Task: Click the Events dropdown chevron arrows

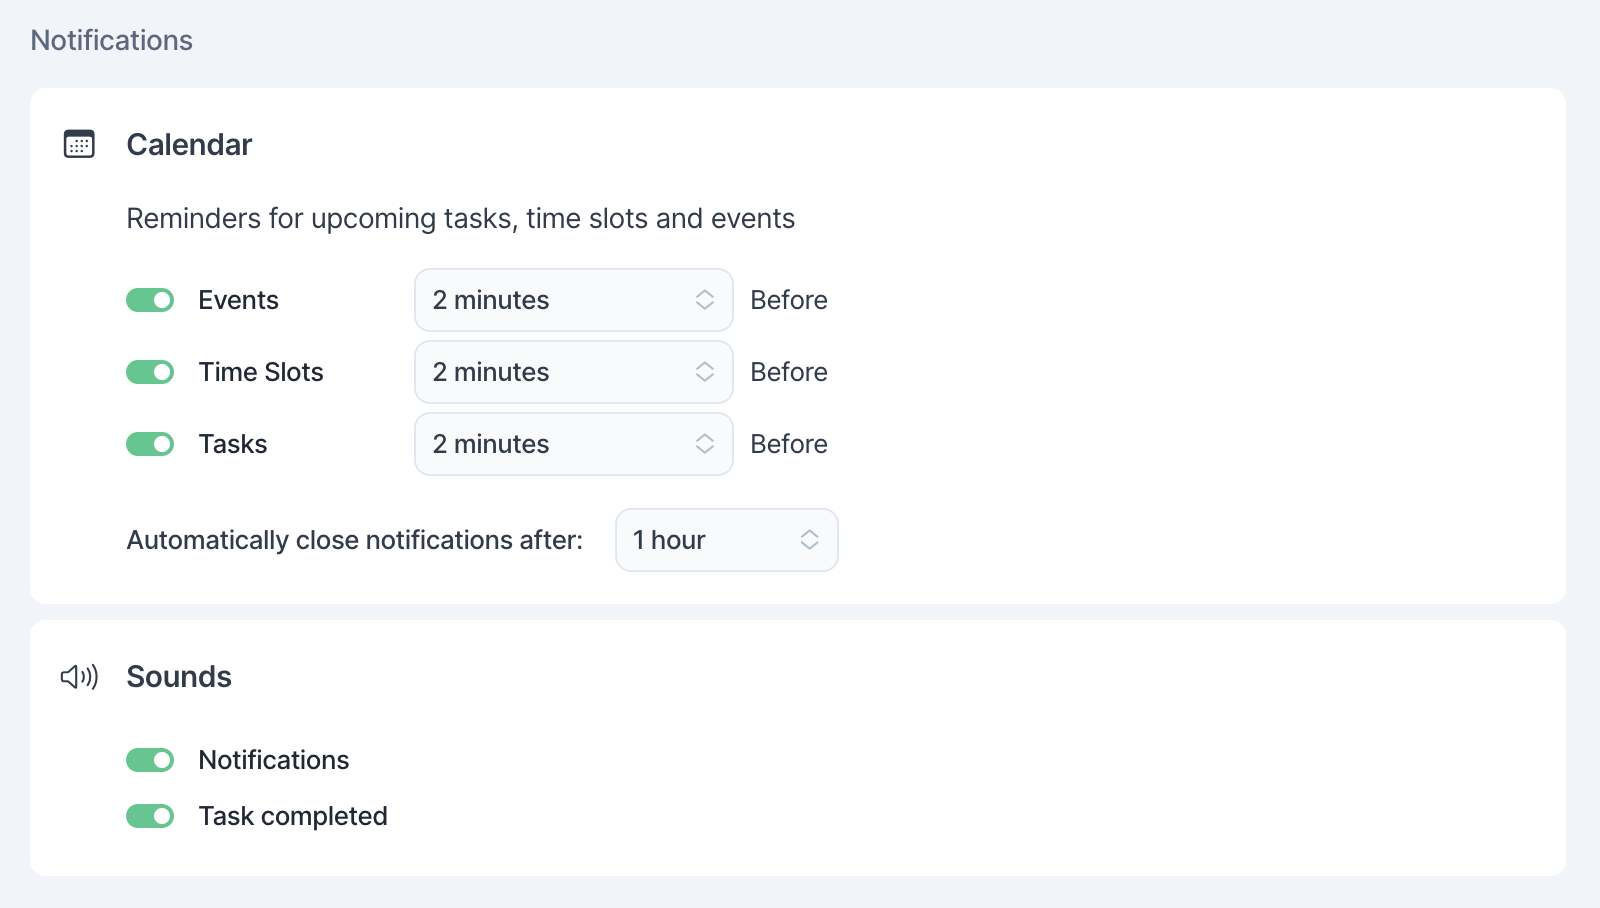Action: tap(705, 300)
